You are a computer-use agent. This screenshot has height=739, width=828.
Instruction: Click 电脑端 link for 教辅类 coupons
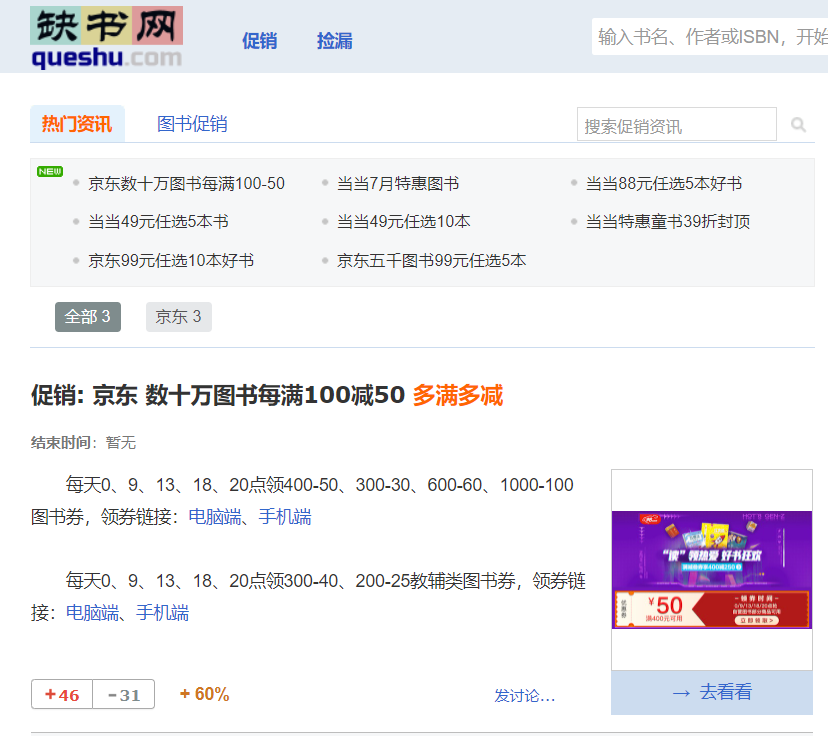92,613
